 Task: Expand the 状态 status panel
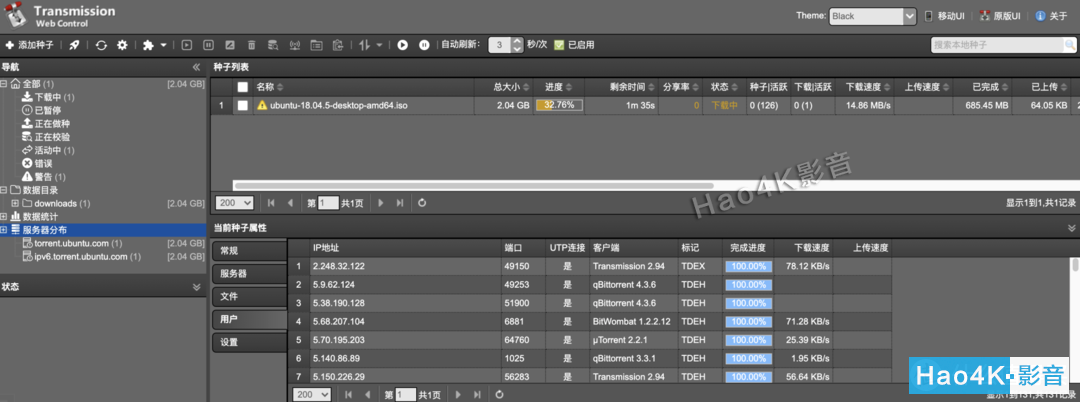click(x=196, y=287)
